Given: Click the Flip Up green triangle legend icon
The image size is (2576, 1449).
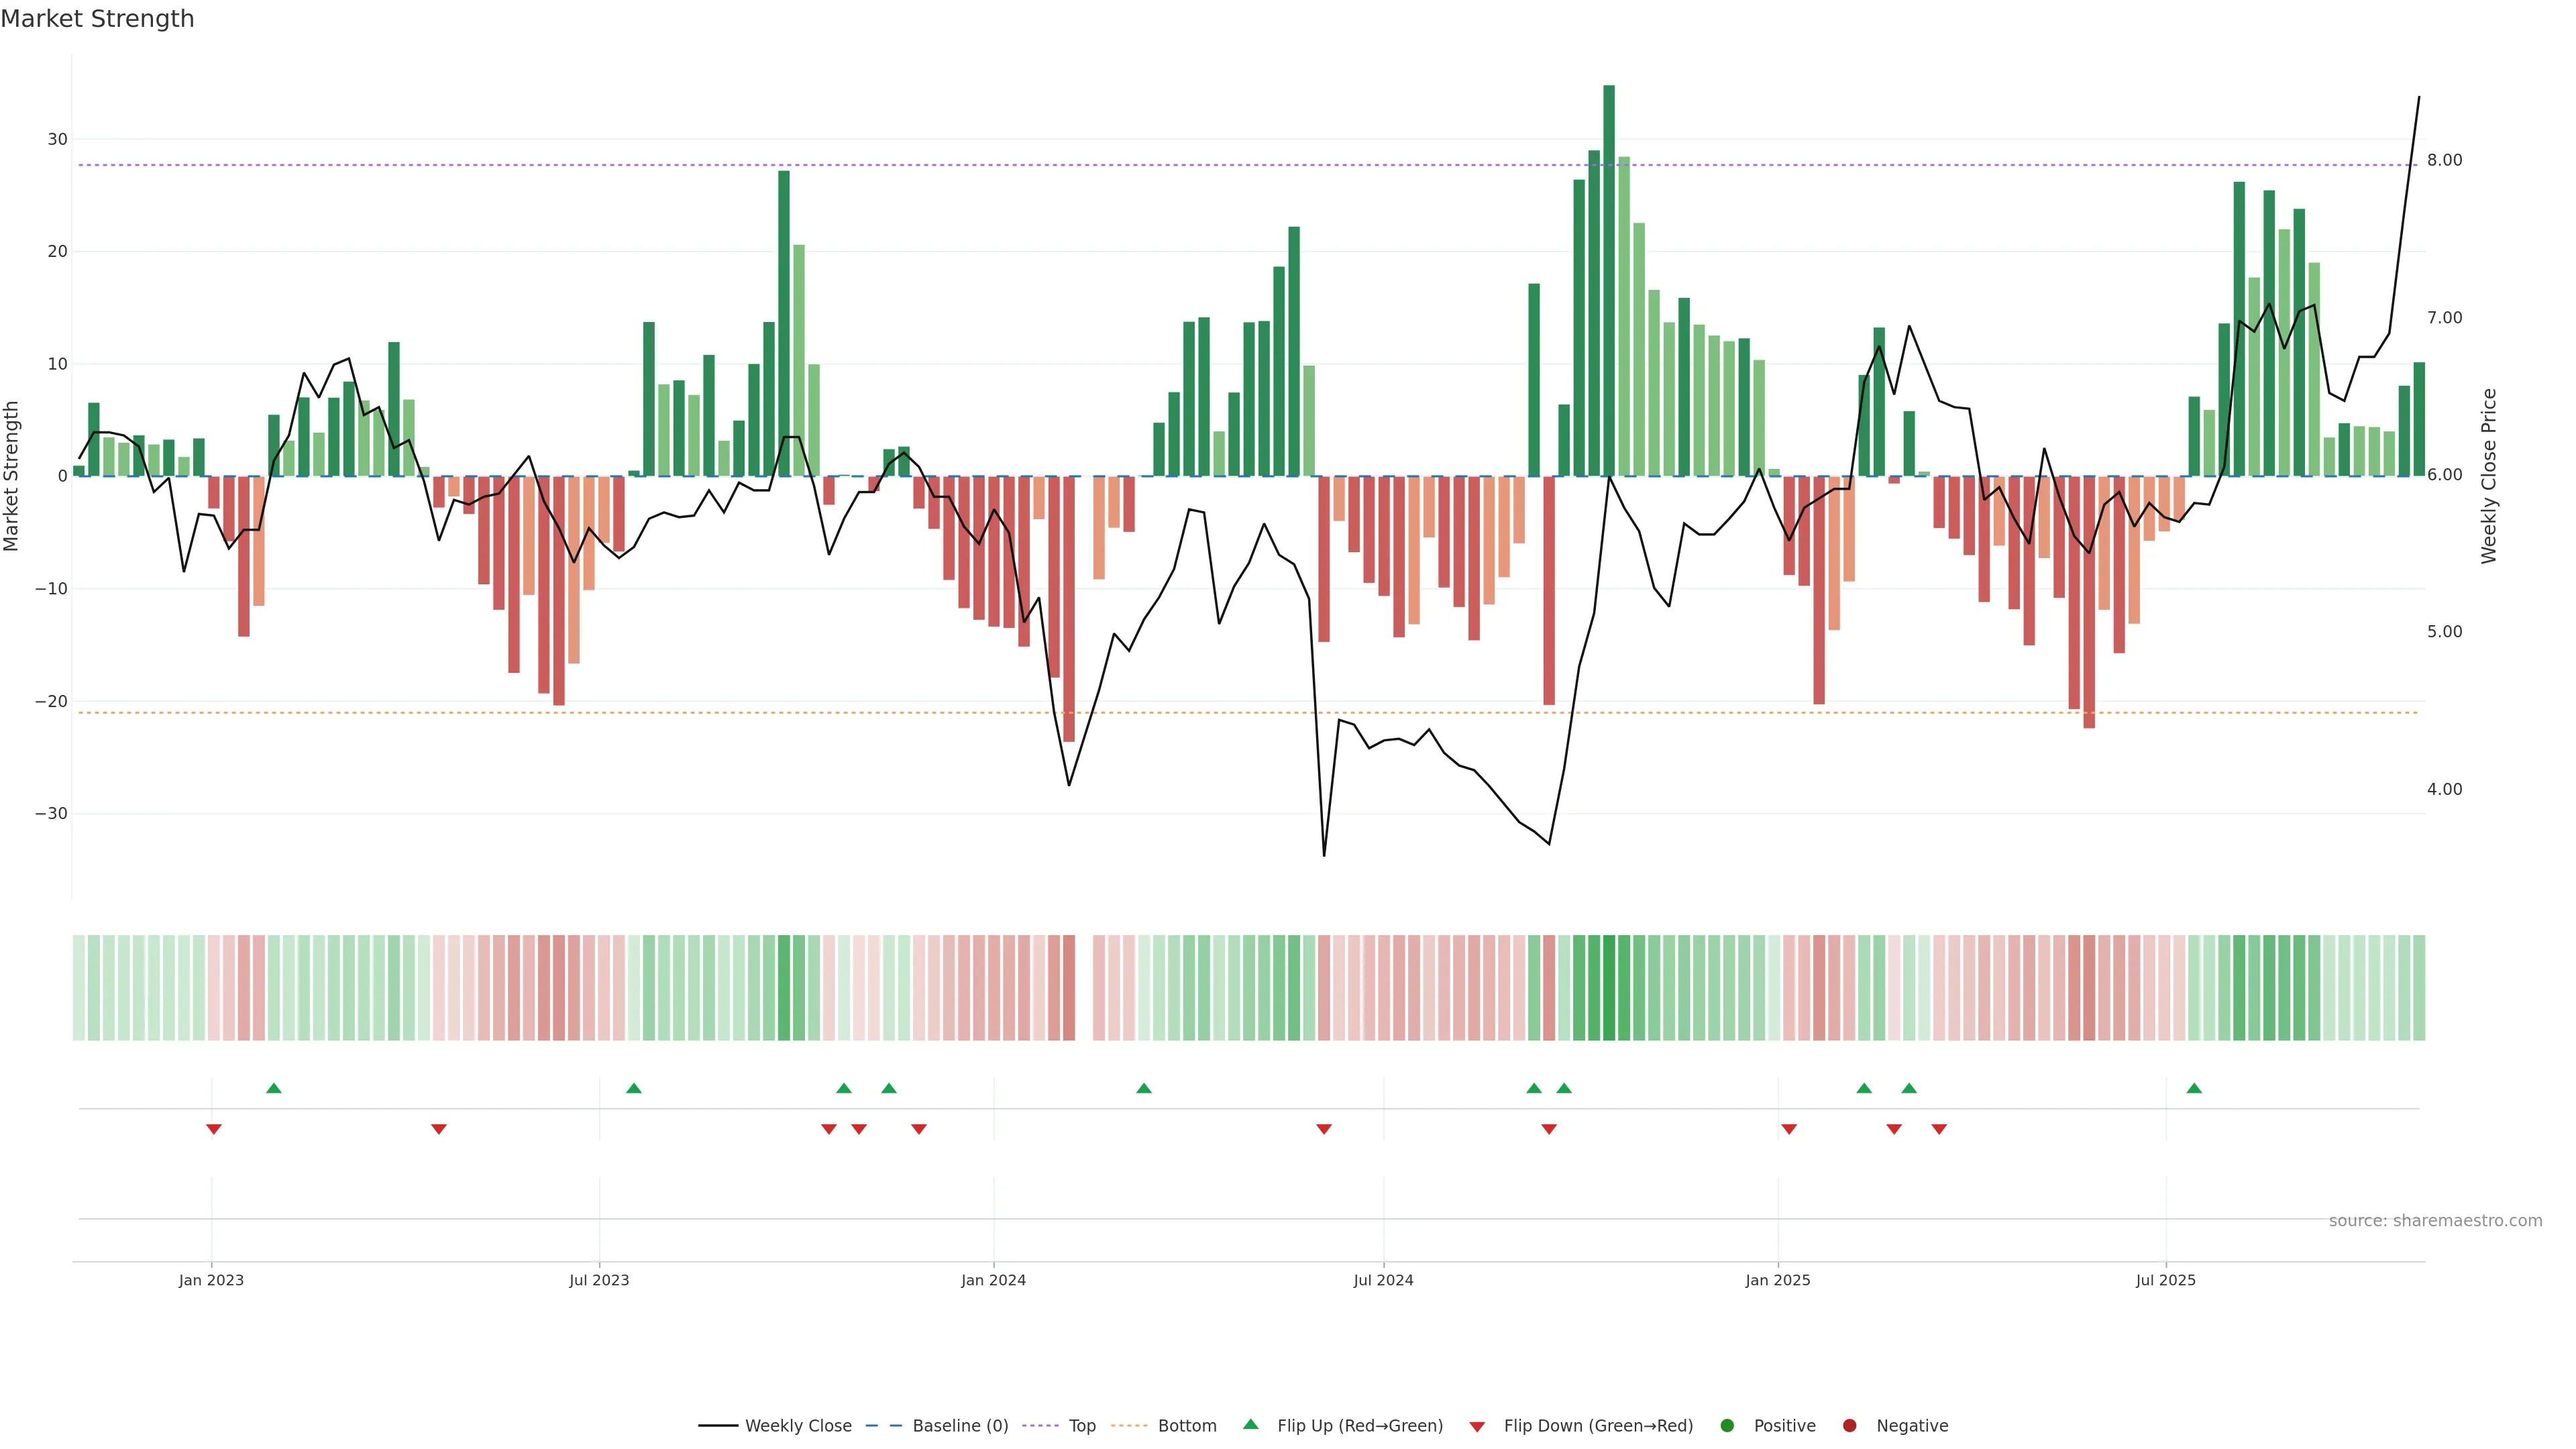Looking at the screenshot, I should point(1250,1424).
